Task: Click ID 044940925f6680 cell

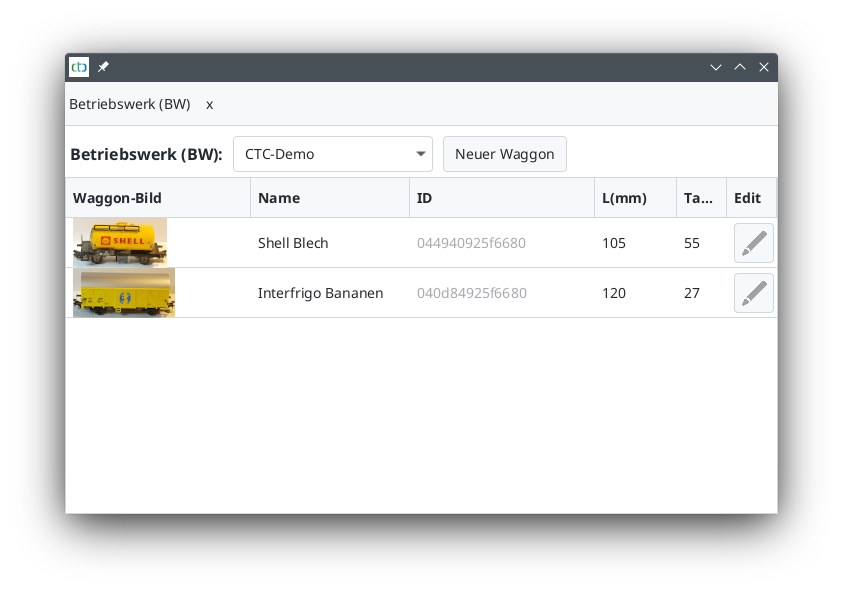Action: point(471,243)
